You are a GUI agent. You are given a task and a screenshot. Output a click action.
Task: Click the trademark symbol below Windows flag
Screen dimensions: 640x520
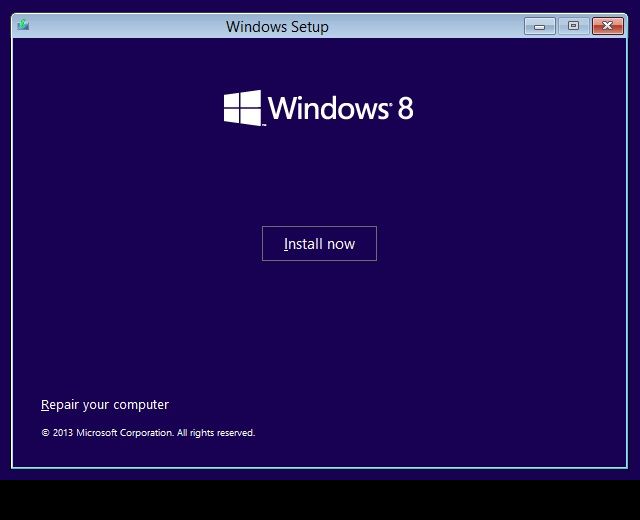tap(264, 124)
